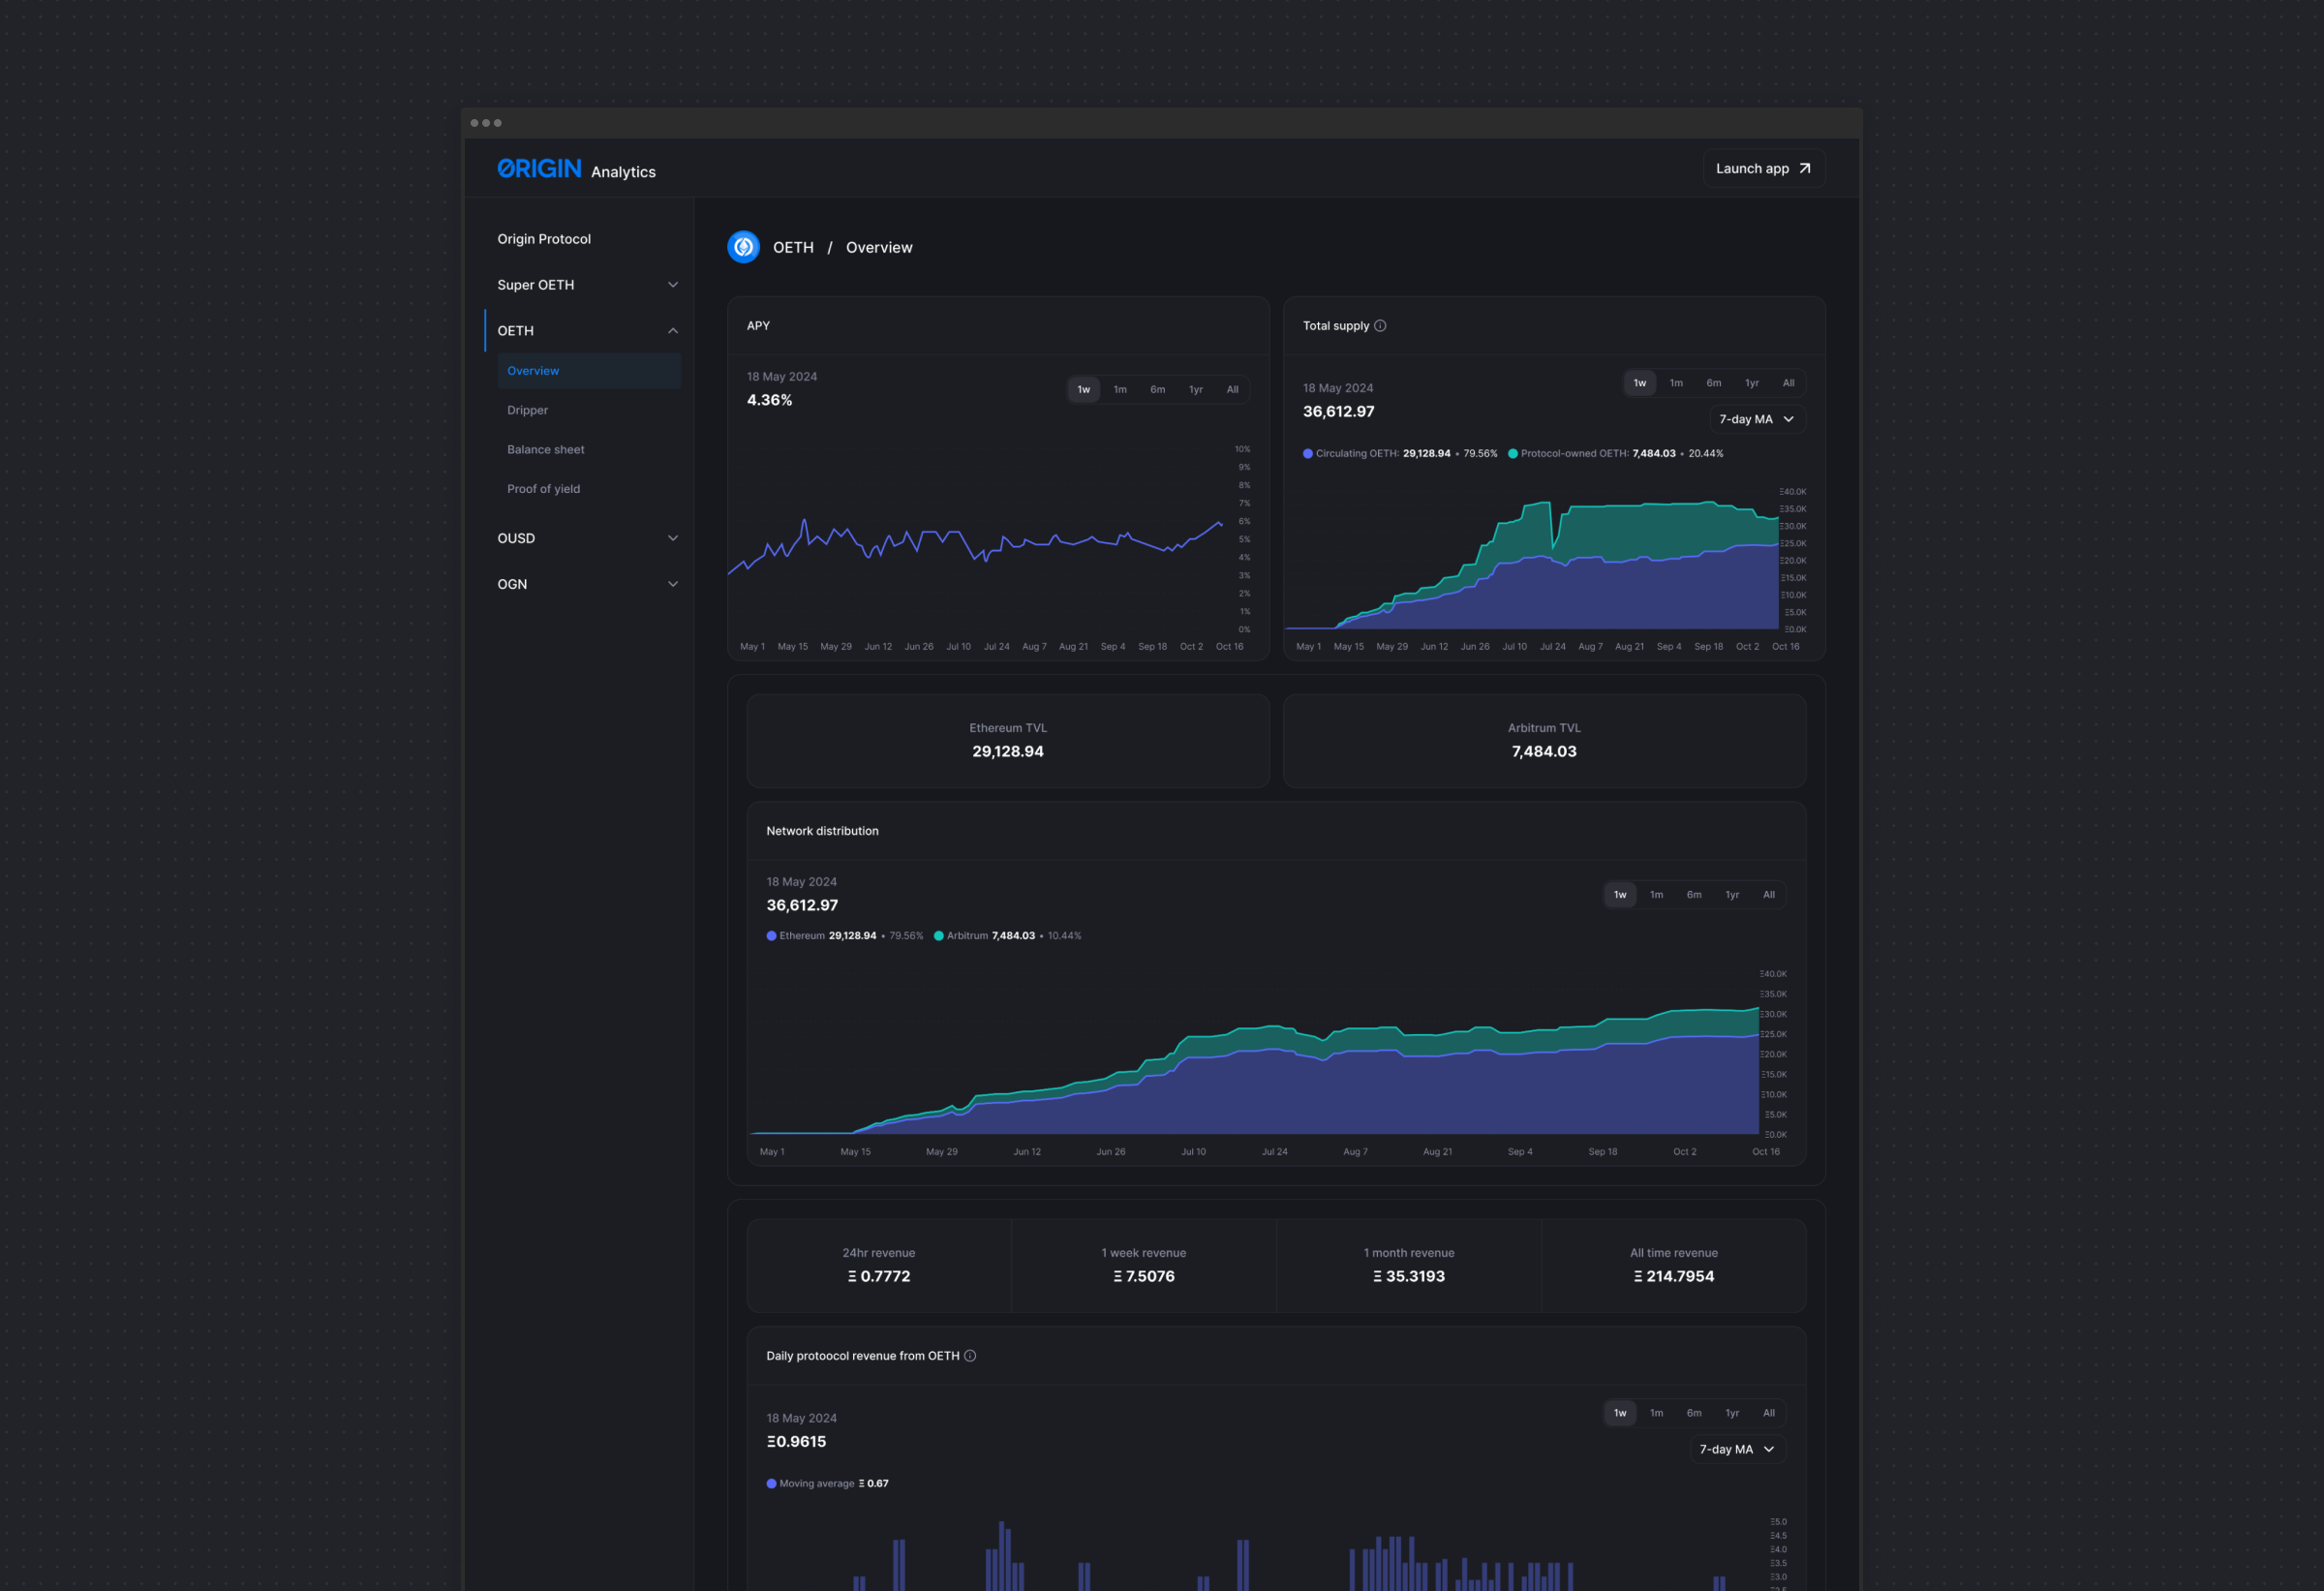Select 1yr range in APY chart
2324x1591 pixels.
click(1196, 390)
